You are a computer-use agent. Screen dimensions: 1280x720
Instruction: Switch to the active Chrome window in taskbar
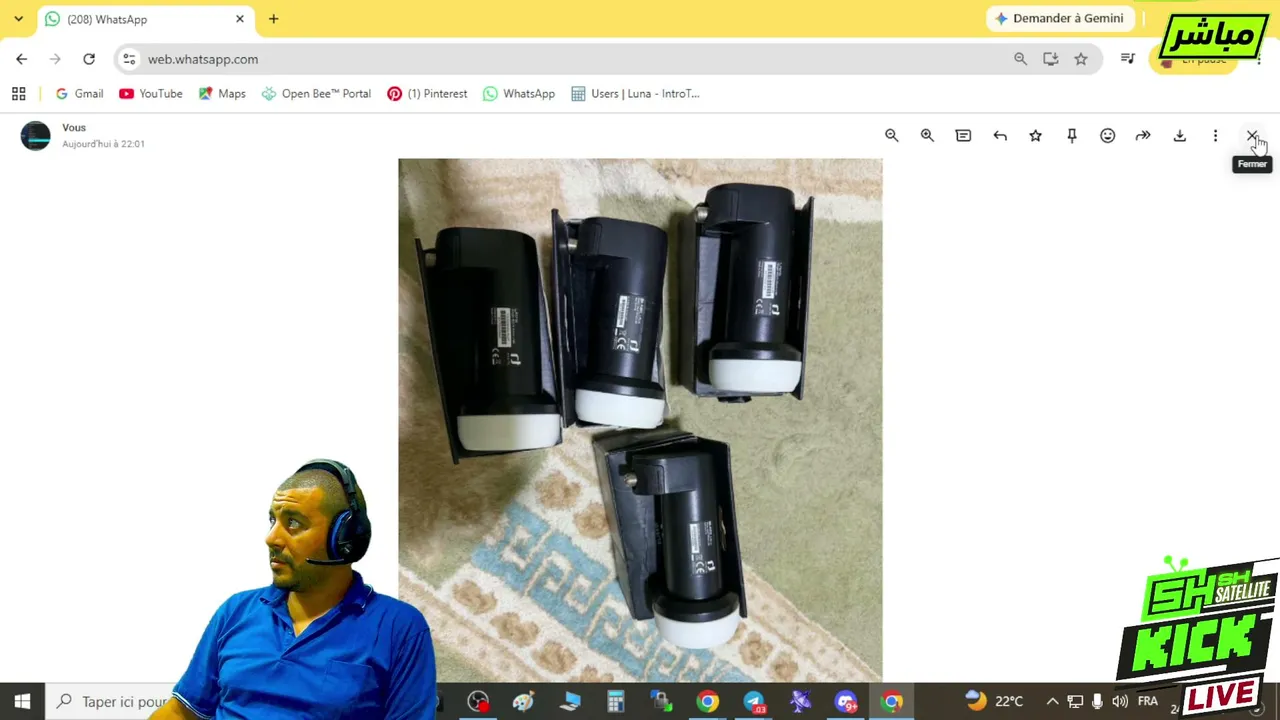(892, 702)
